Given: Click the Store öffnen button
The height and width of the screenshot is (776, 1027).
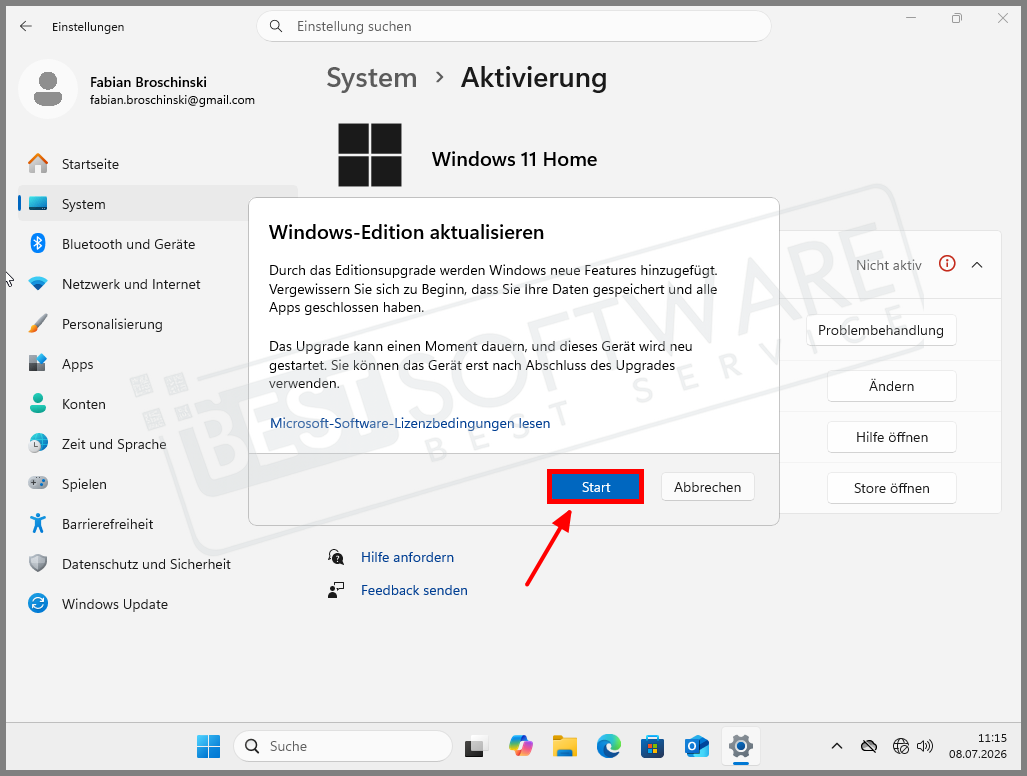Looking at the screenshot, I should [x=891, y=488].
